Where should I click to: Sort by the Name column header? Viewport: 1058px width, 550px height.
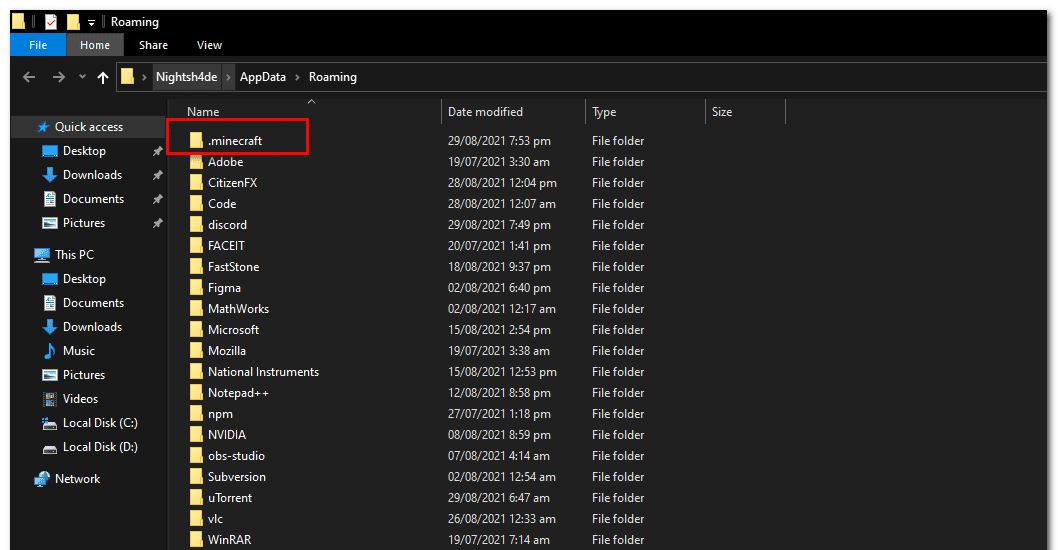pyautogui.click(x=203, y=112)
